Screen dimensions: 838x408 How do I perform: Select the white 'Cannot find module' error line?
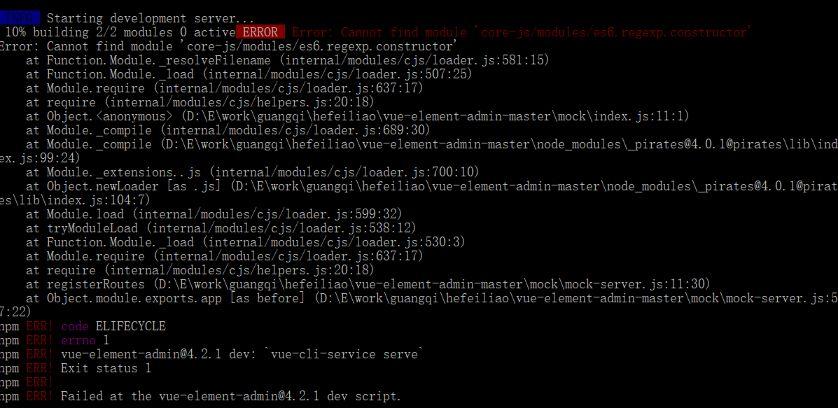click(228, 47)
